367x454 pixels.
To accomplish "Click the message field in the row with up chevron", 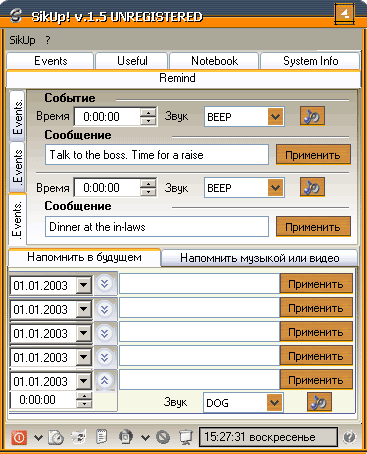I will point(199,380).
